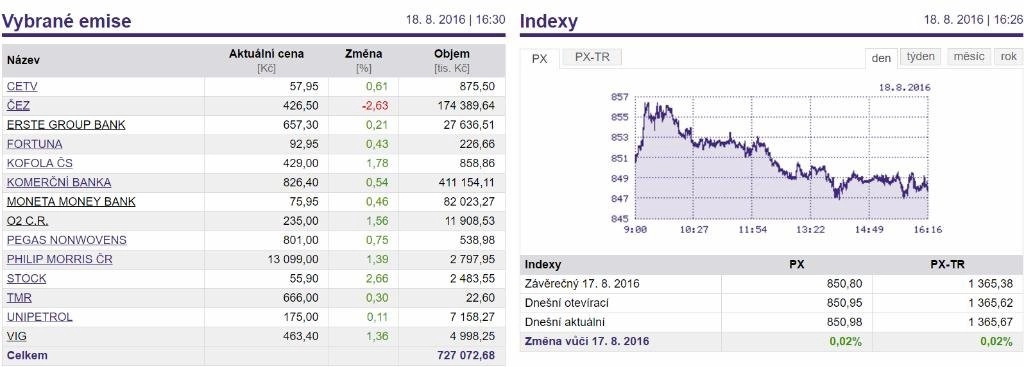The image size is (1024, 367).
Task: Open the CETV stock link
Action: tap(22, 86)
